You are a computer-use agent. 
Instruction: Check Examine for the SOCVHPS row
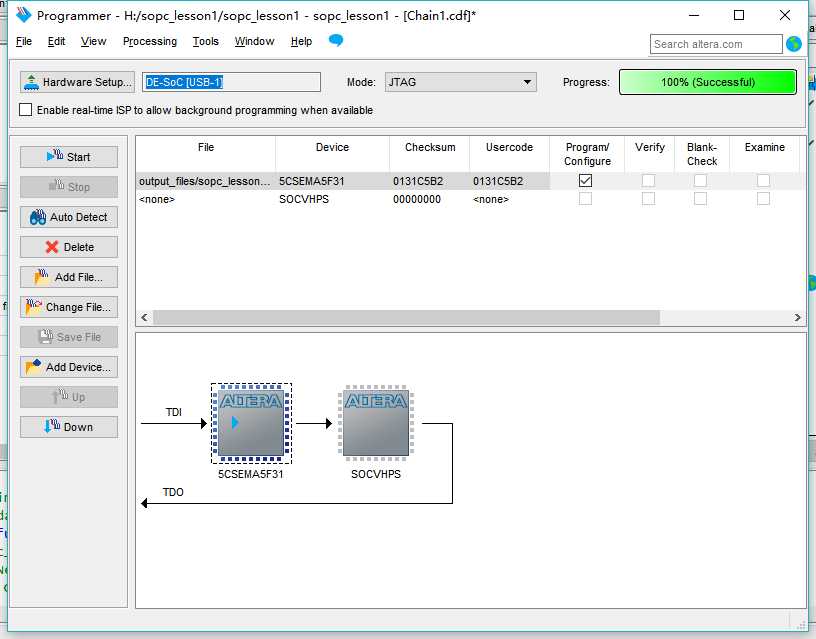tap(763, 199)
